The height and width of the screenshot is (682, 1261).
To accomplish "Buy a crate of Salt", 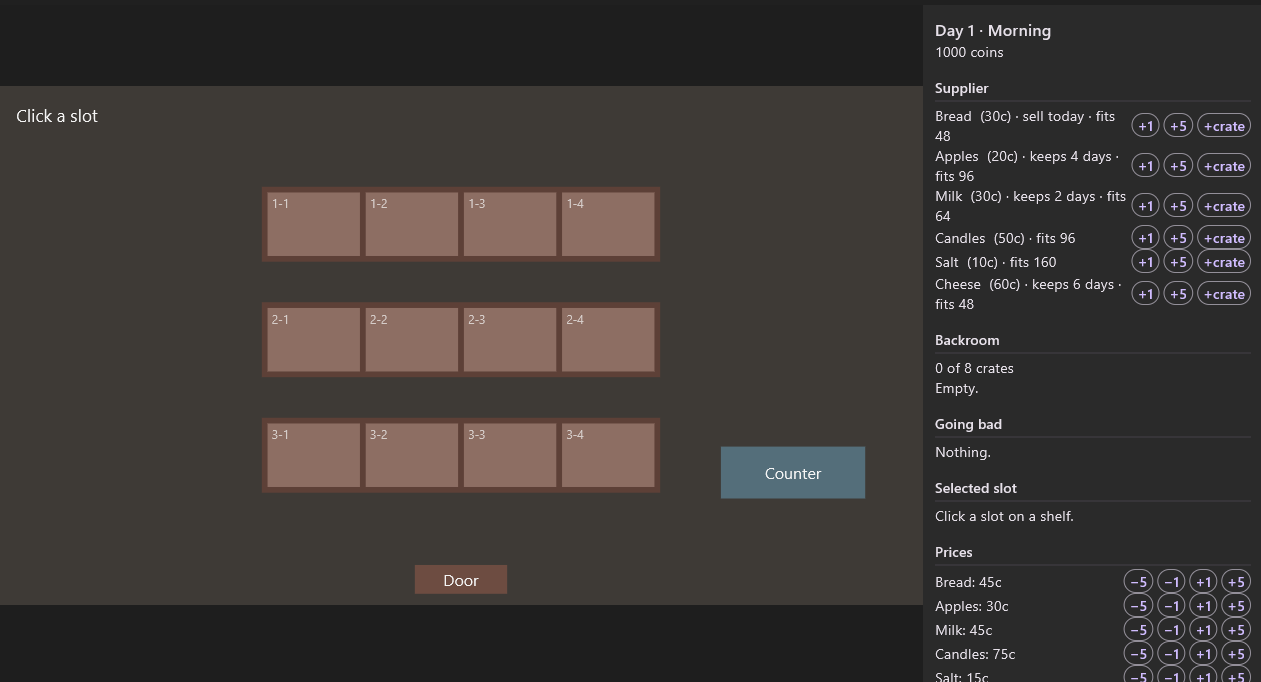I will [1224, 262].
